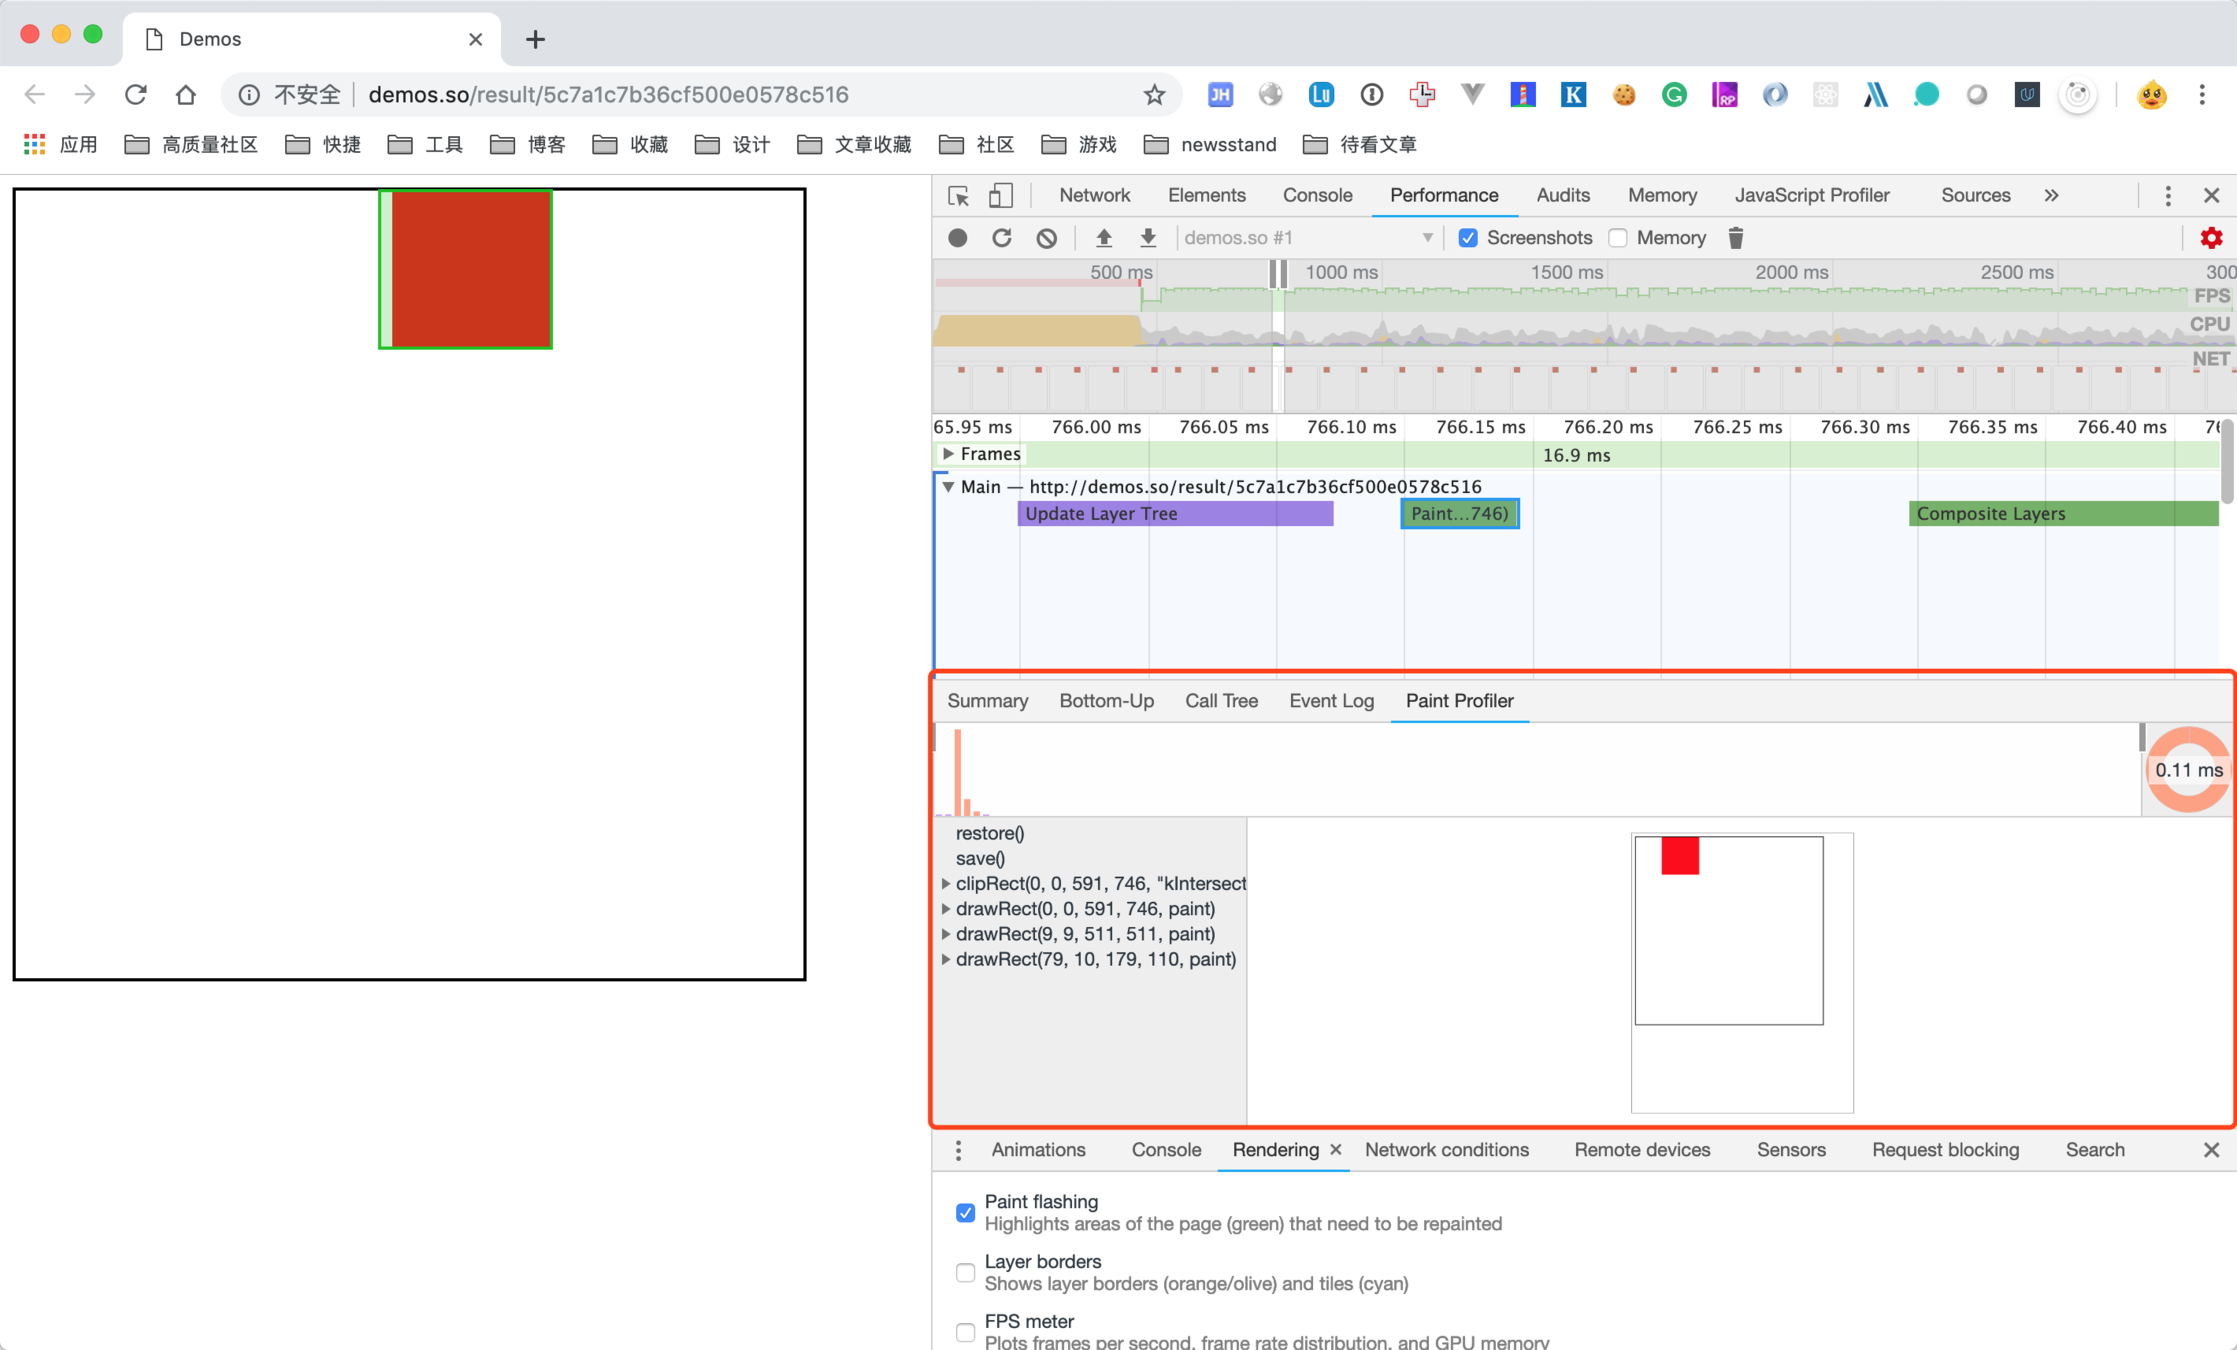Screen dimensions: 2237x1350
Task: Toggle device toolbar icon
Action: pos(1000,196)
